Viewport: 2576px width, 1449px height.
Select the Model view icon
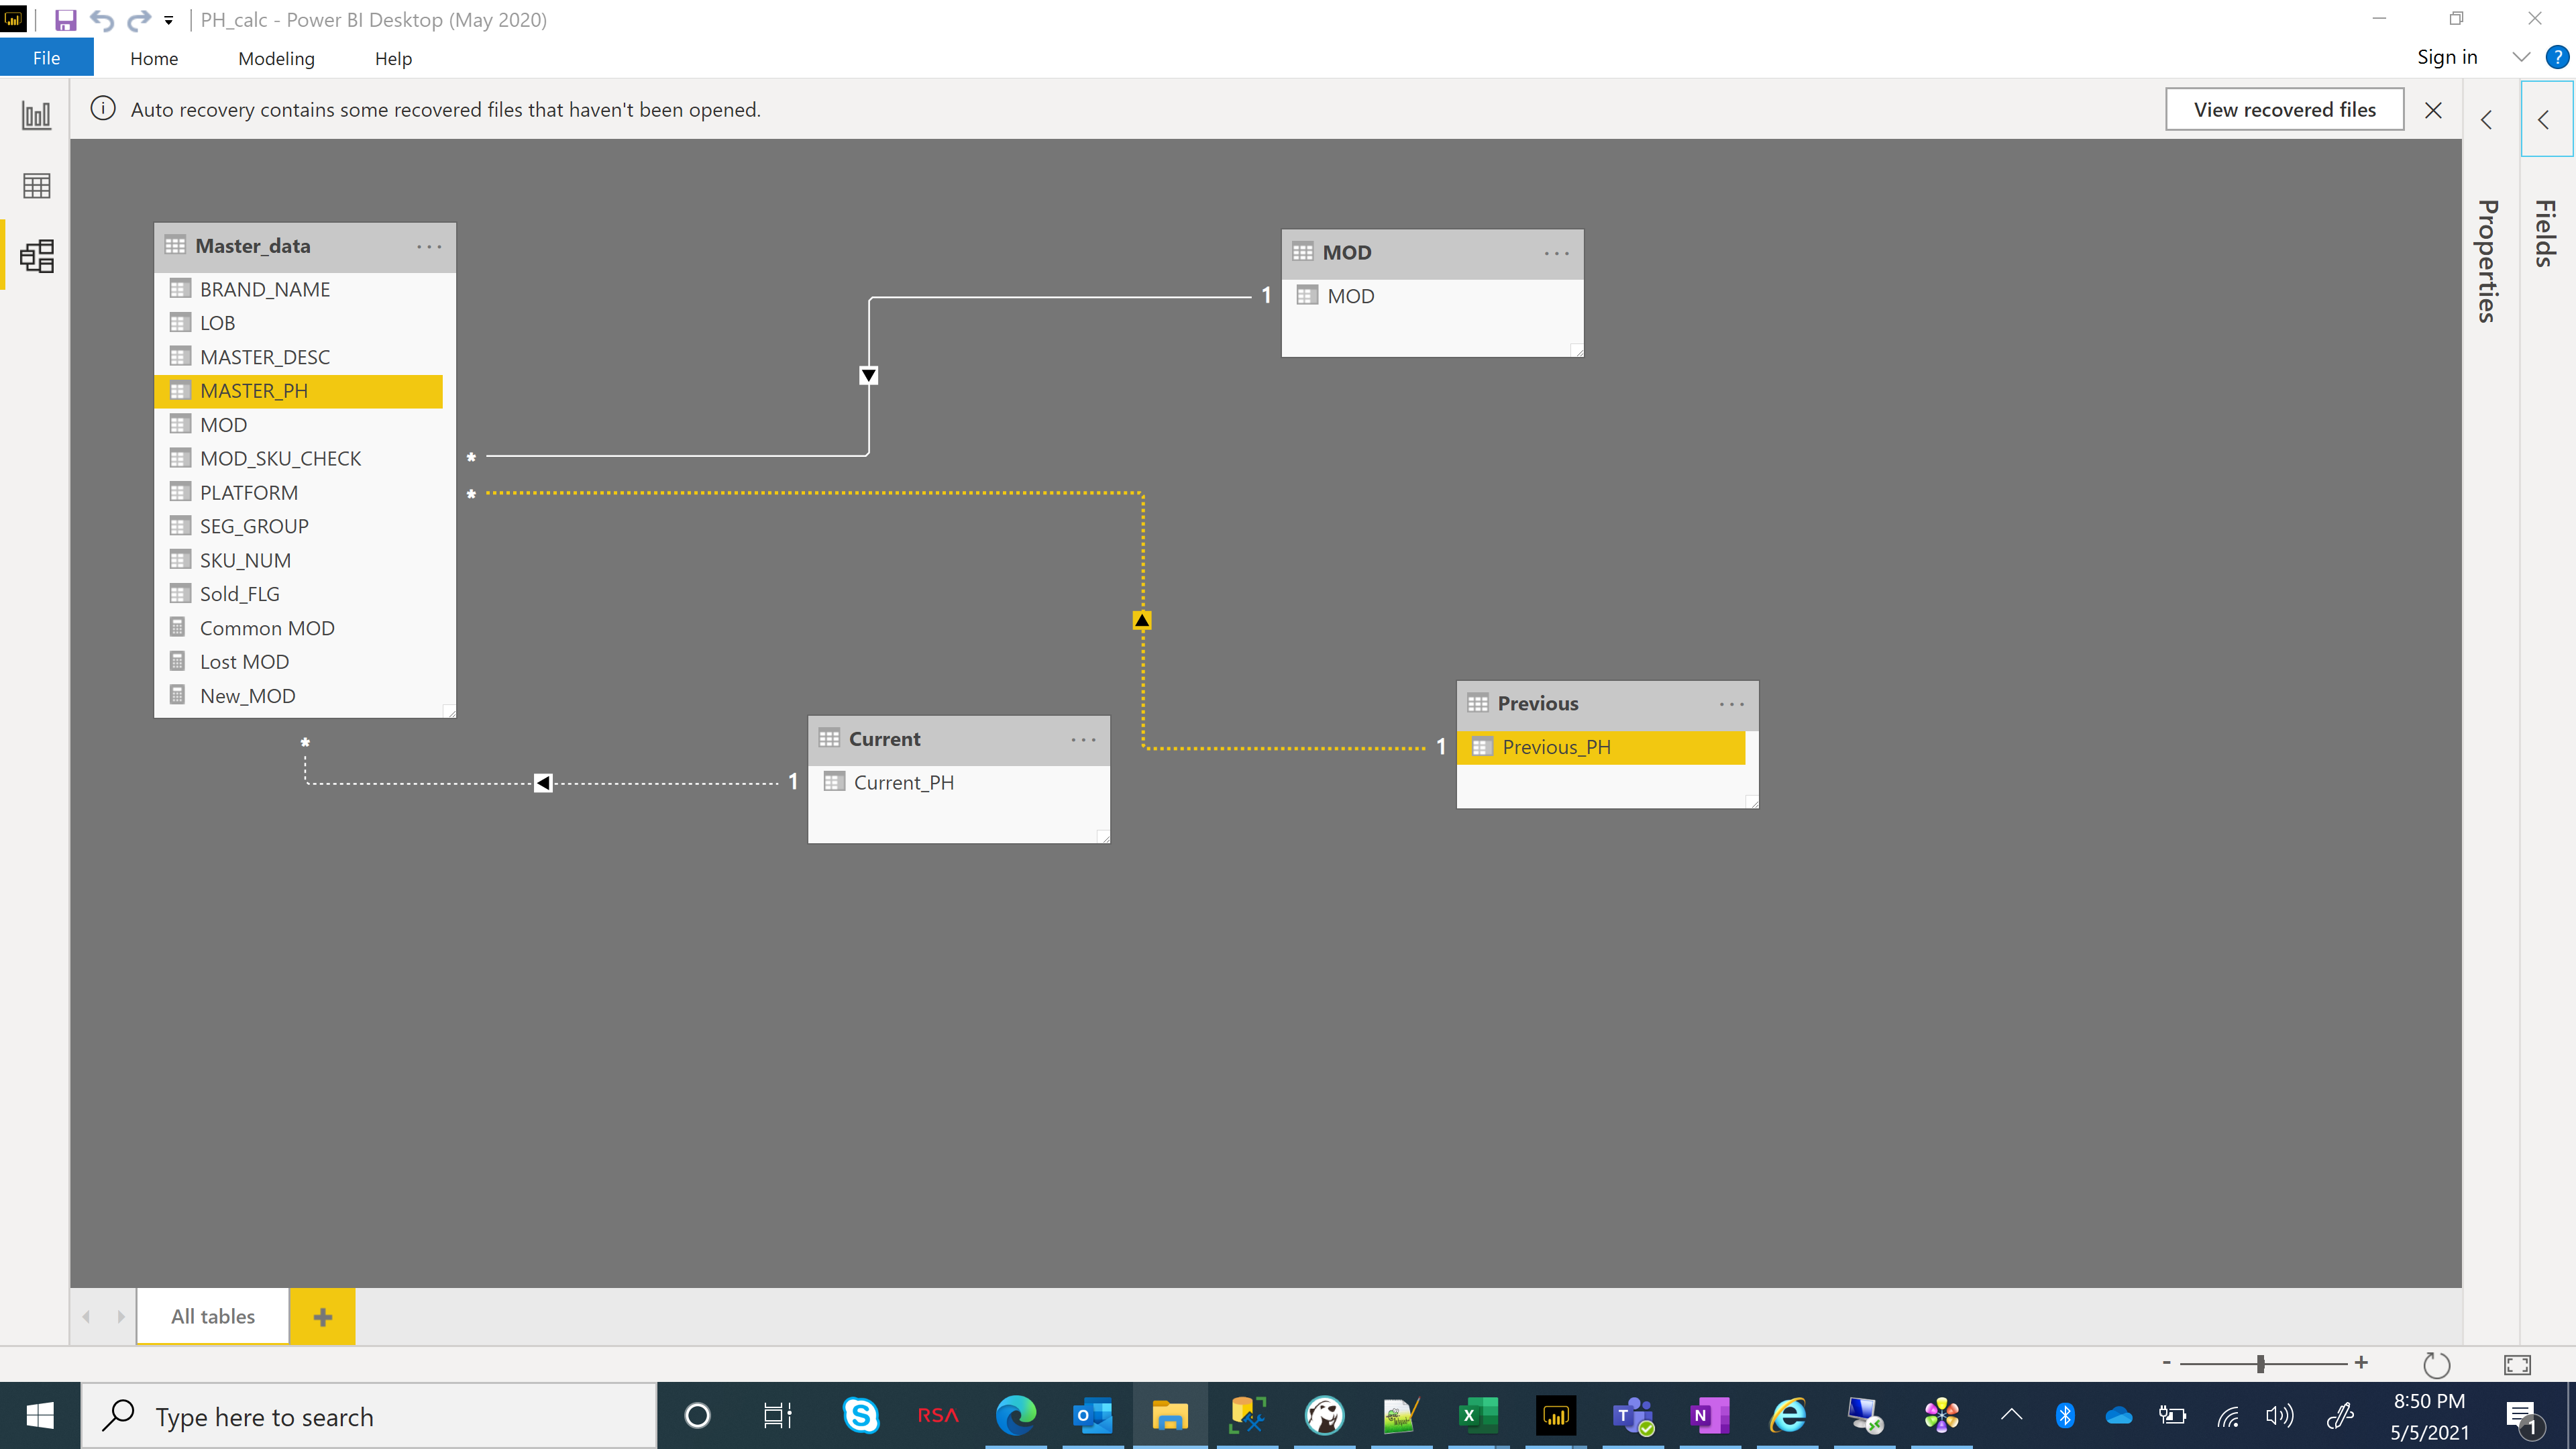click(x=36, y=256)
